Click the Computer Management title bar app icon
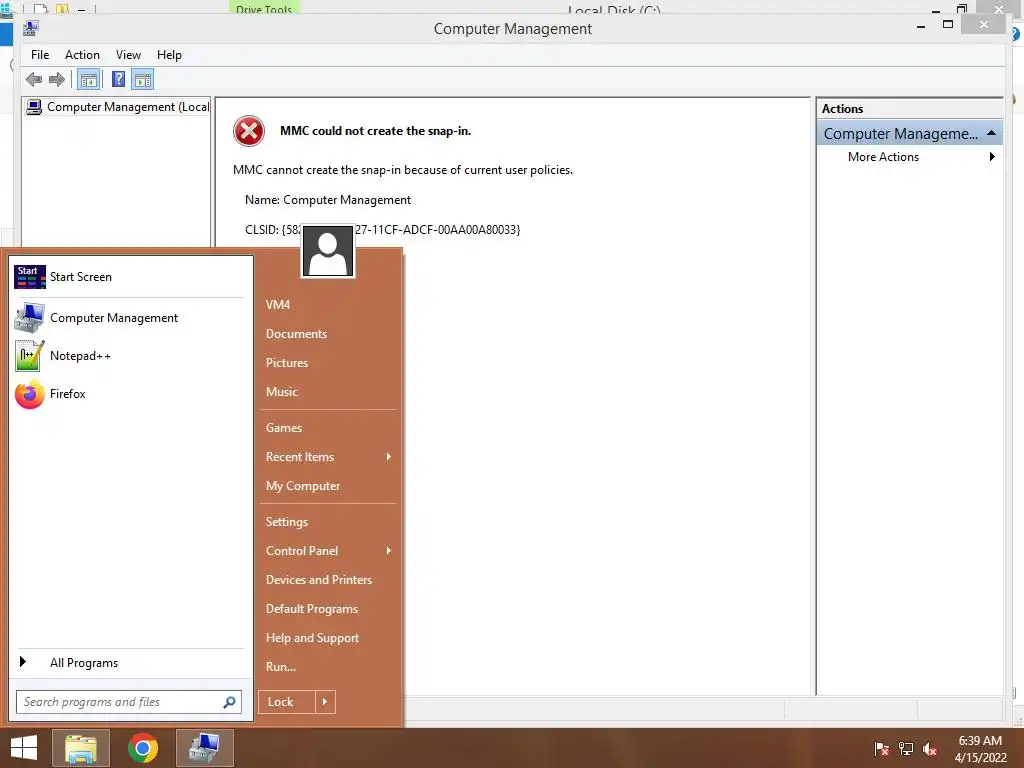The image size is (1024, 768). point(31,28)
